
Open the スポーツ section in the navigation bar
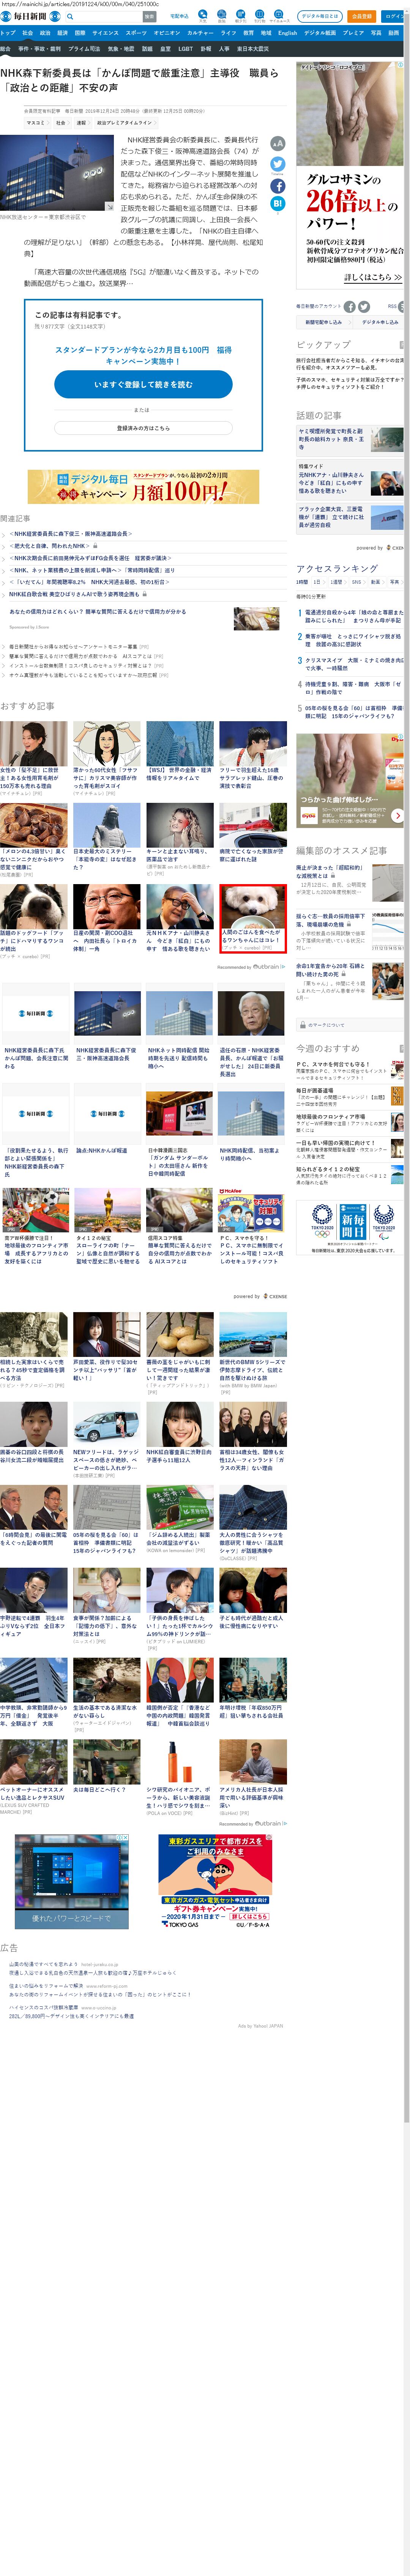136,33
